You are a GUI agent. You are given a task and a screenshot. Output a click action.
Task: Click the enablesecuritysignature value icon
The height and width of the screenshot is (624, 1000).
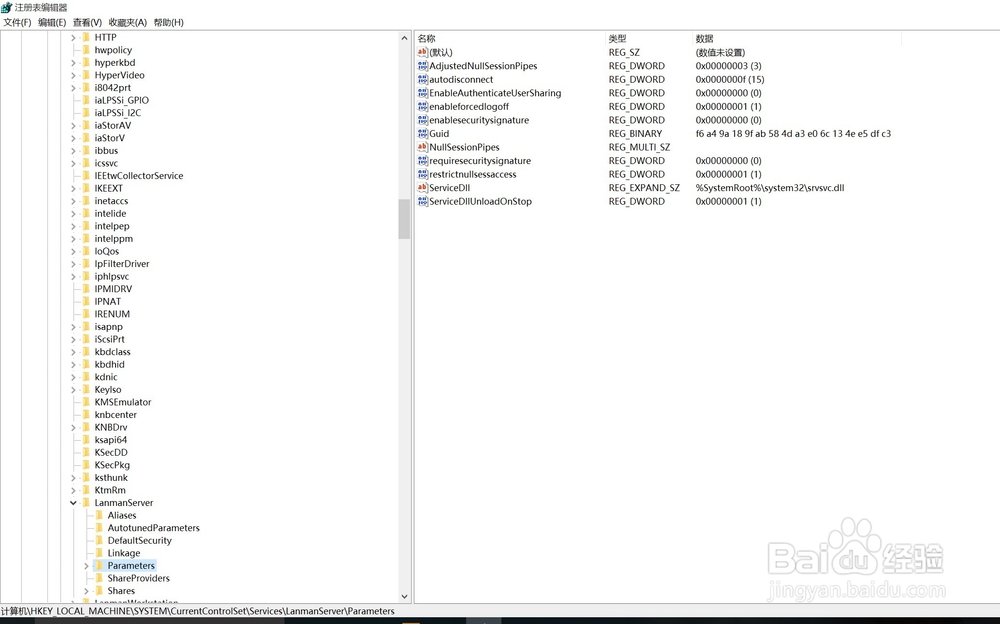point(422,120)
